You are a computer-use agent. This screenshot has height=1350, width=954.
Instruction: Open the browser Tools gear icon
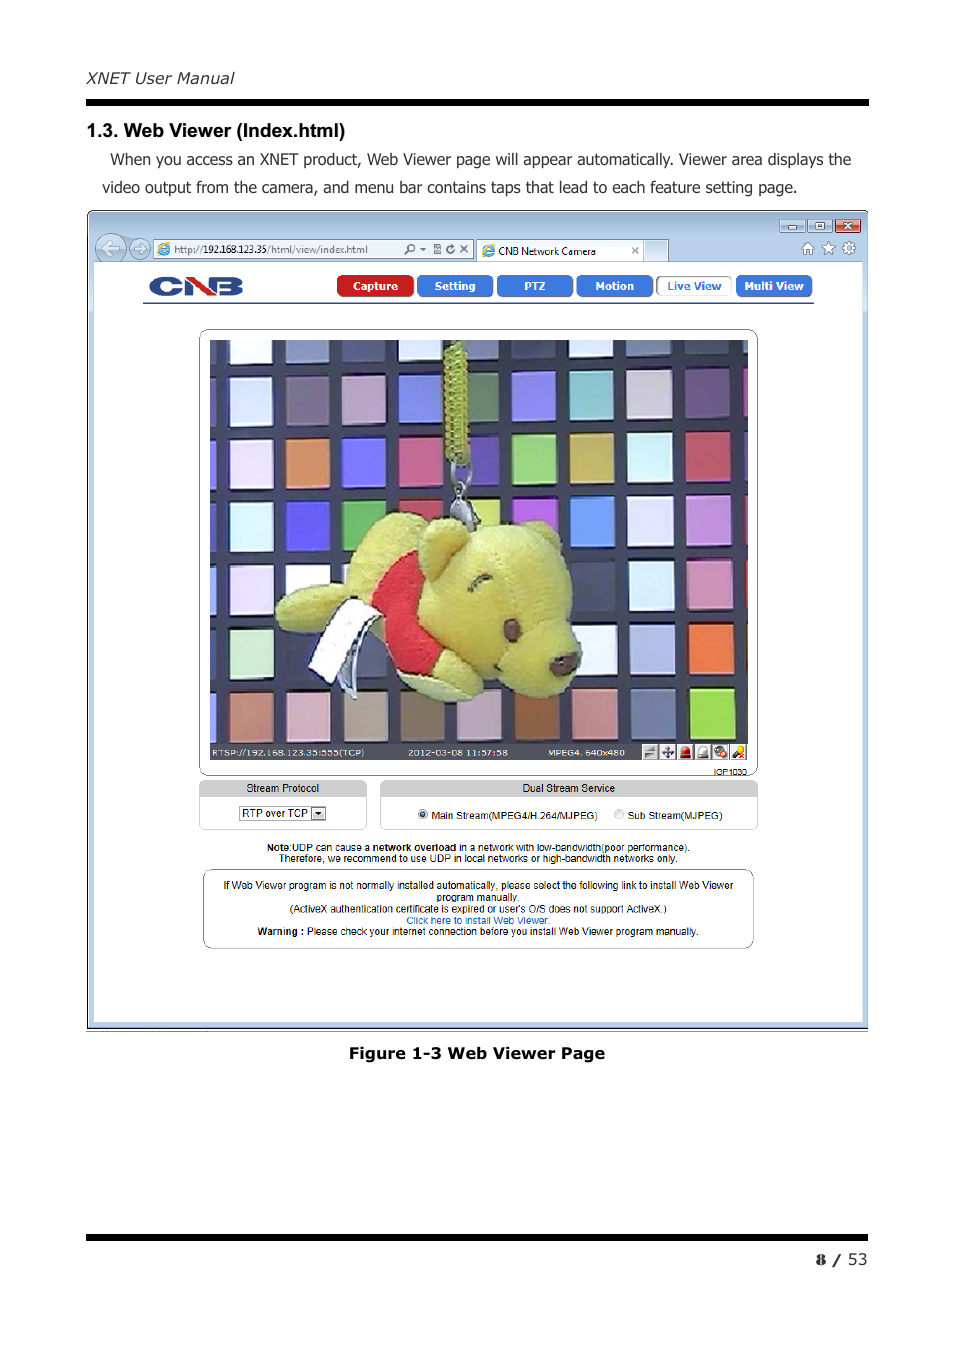click(849, 249)
